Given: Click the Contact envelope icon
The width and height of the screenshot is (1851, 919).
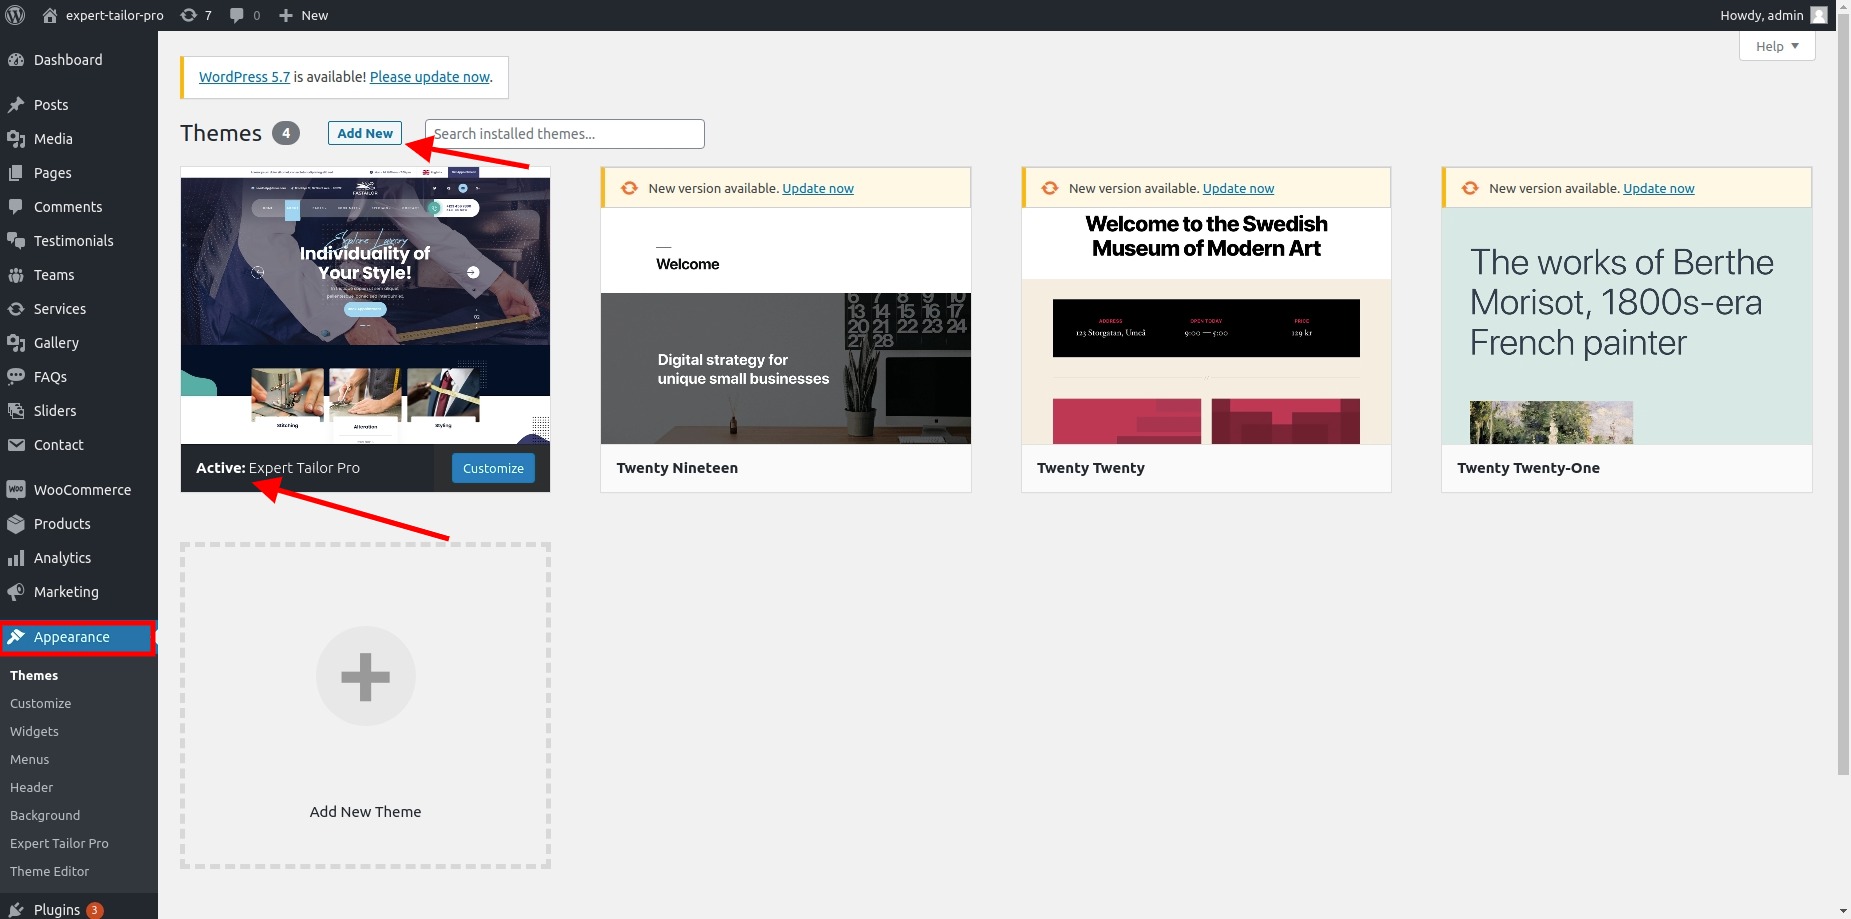Looking at the screenshot, I should tap(16, 445).
